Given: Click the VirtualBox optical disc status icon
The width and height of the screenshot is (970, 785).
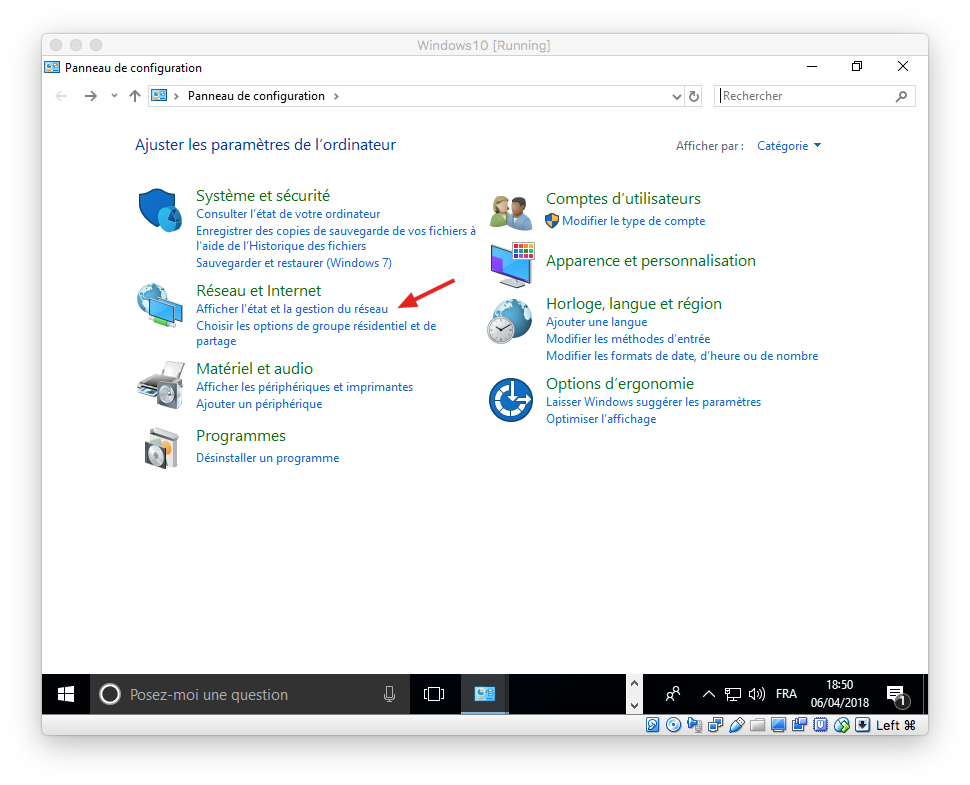Looking at the screenshot, I should (x=674, y=725).
